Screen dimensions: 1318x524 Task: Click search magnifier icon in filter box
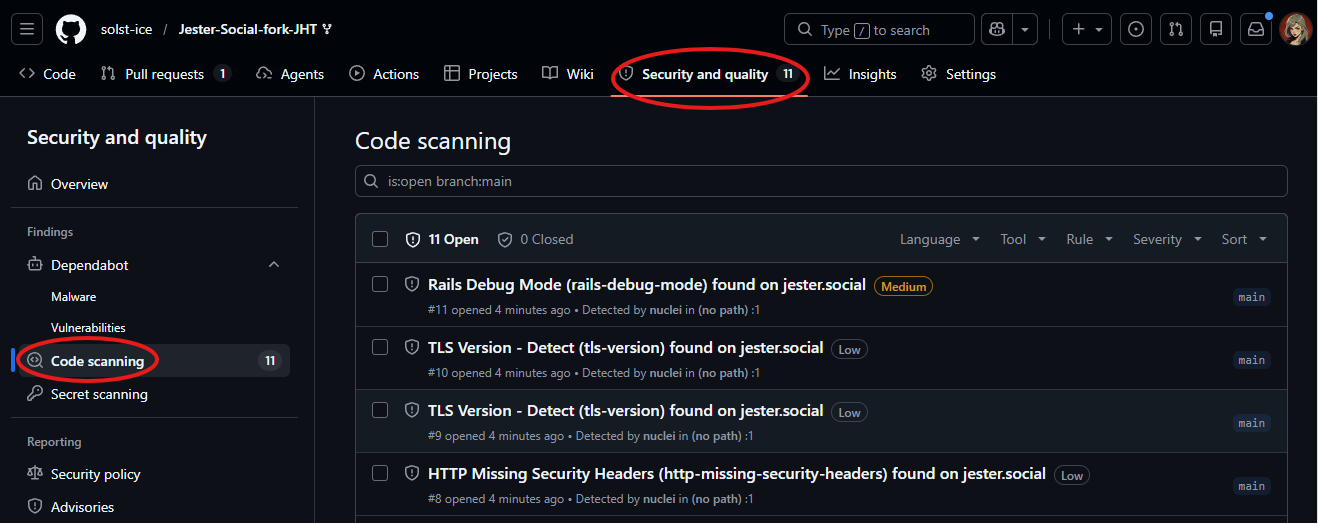pyautogui.click(x=372, y=182)
